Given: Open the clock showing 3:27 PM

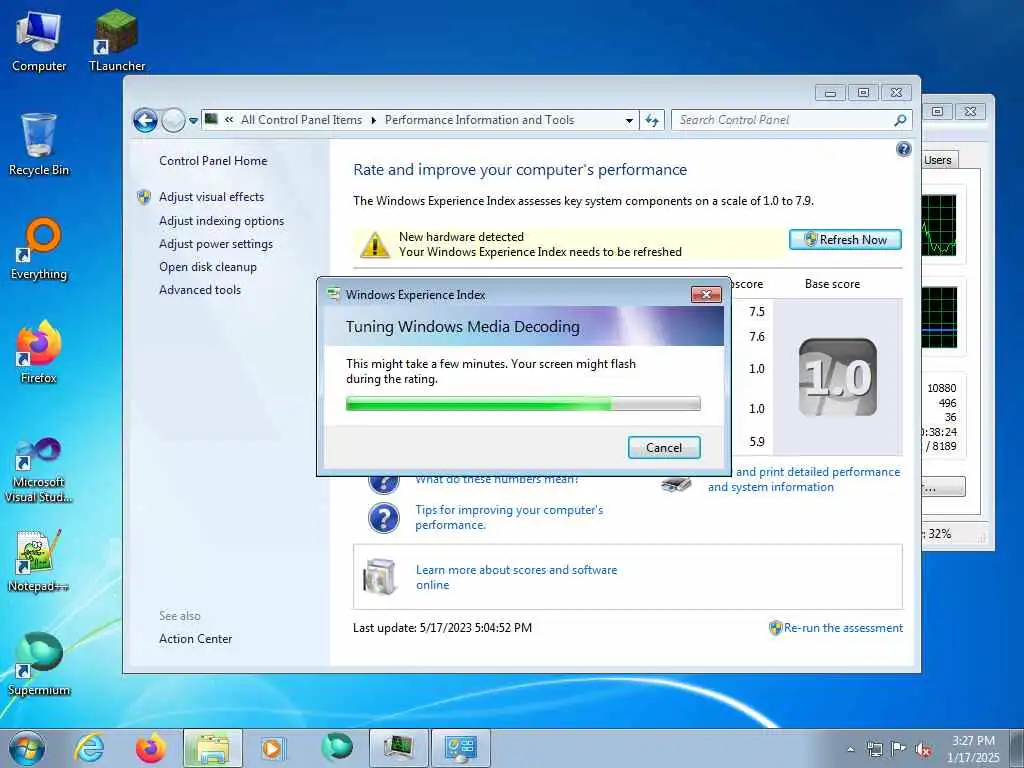Looking at the screenshot, I should [973, 748].
